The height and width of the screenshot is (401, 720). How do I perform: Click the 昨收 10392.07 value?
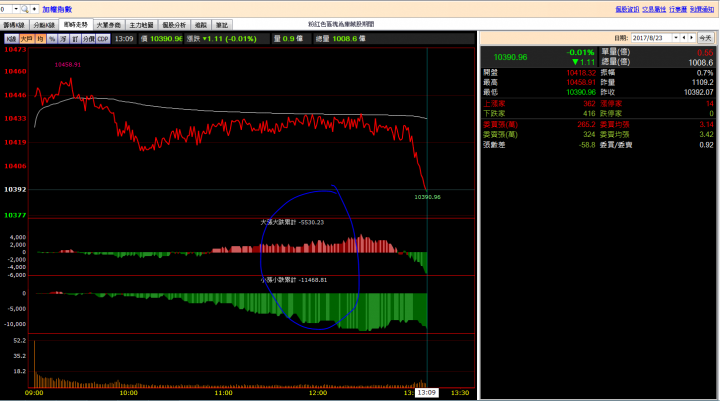(698, 92)
